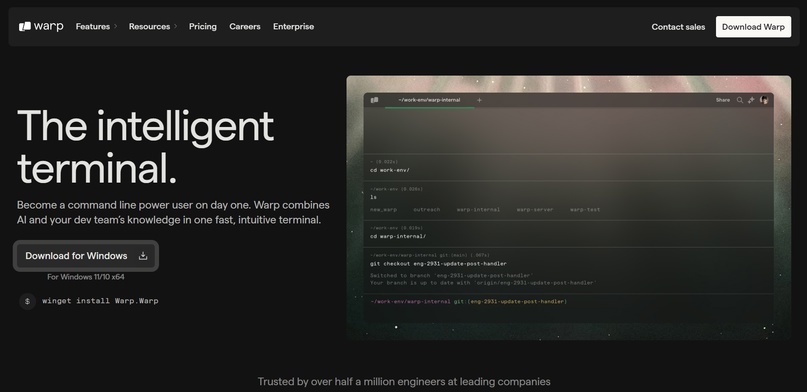
Task: Click 'outreach' in the ls output
Action: tap(427, 209)
